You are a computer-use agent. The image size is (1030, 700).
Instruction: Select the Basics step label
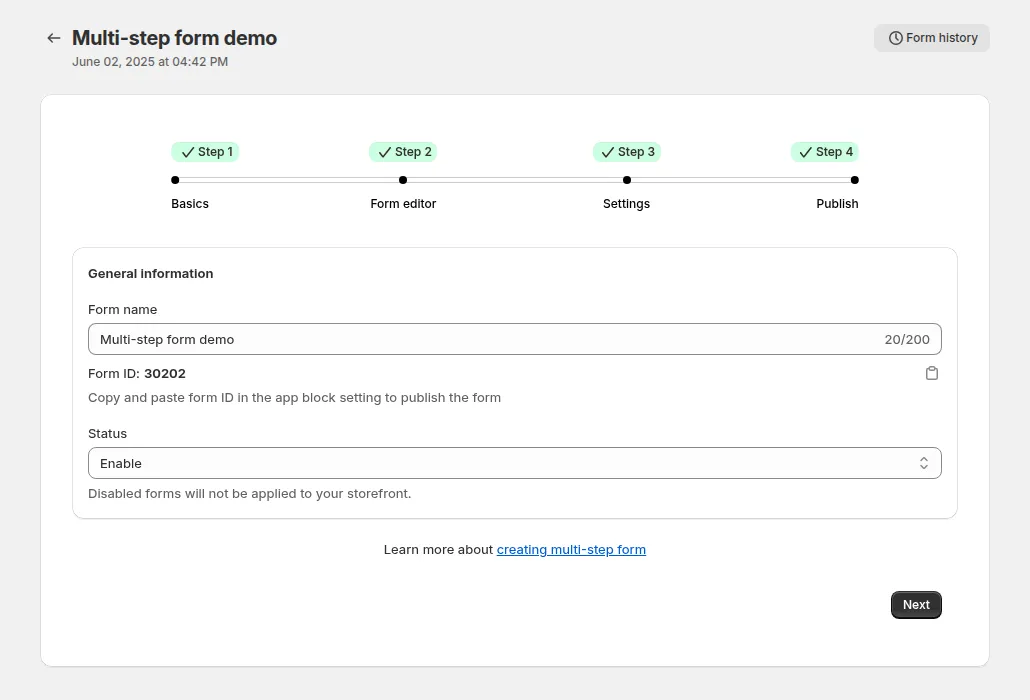point(190,204)
